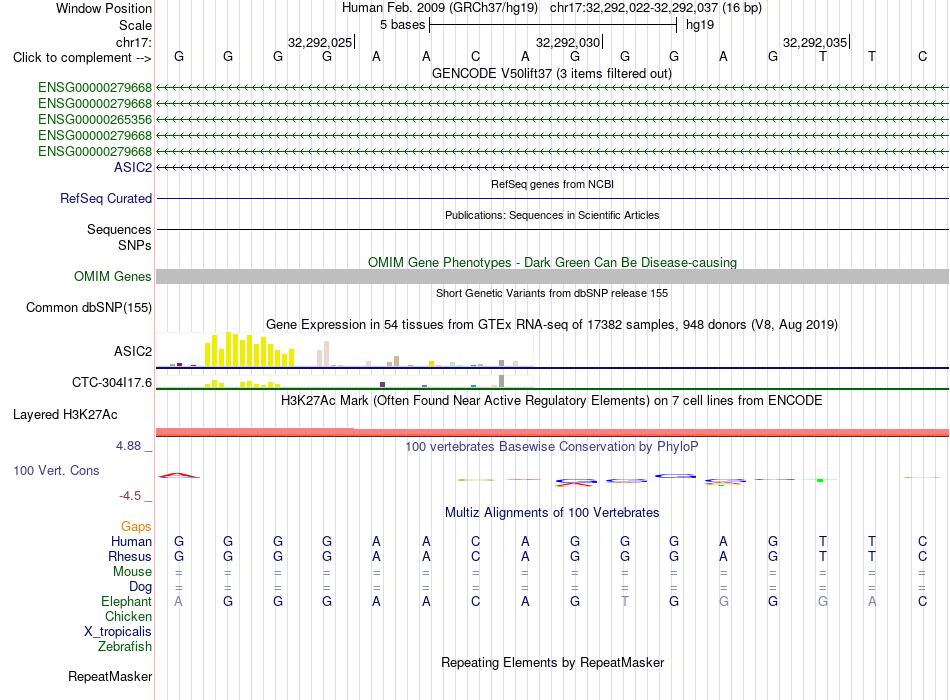This screenshot has height=700, width=950.
Task: Click the 4.88 upper conservation scale value
Action: (x=128, y=445)
